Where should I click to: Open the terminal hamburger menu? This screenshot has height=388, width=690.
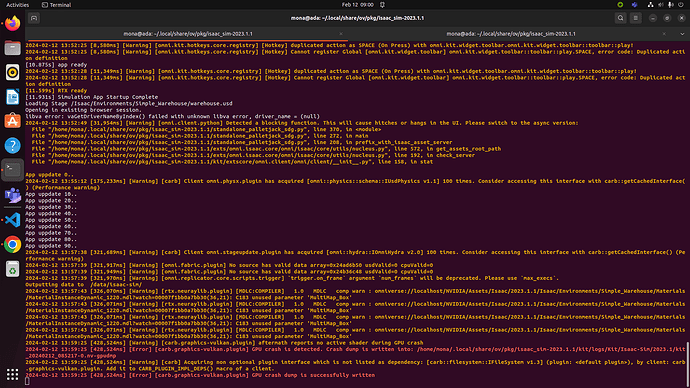(x=635, y=18)
